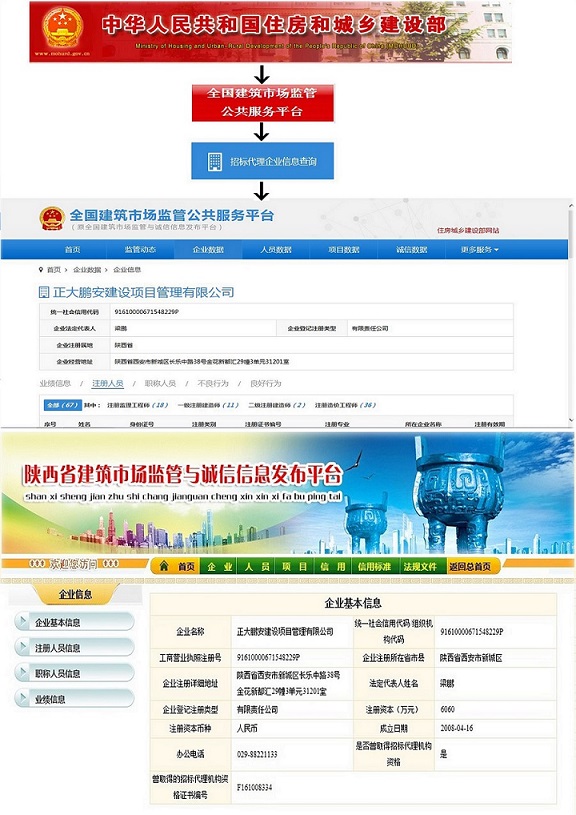
Task: Click office phone number 029-88221133
Action: tap(257, 754)
